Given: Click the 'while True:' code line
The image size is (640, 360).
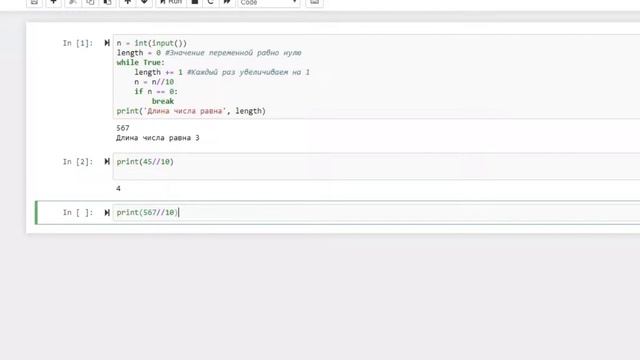Looking at the screenshot, I should tap(140, 62).
